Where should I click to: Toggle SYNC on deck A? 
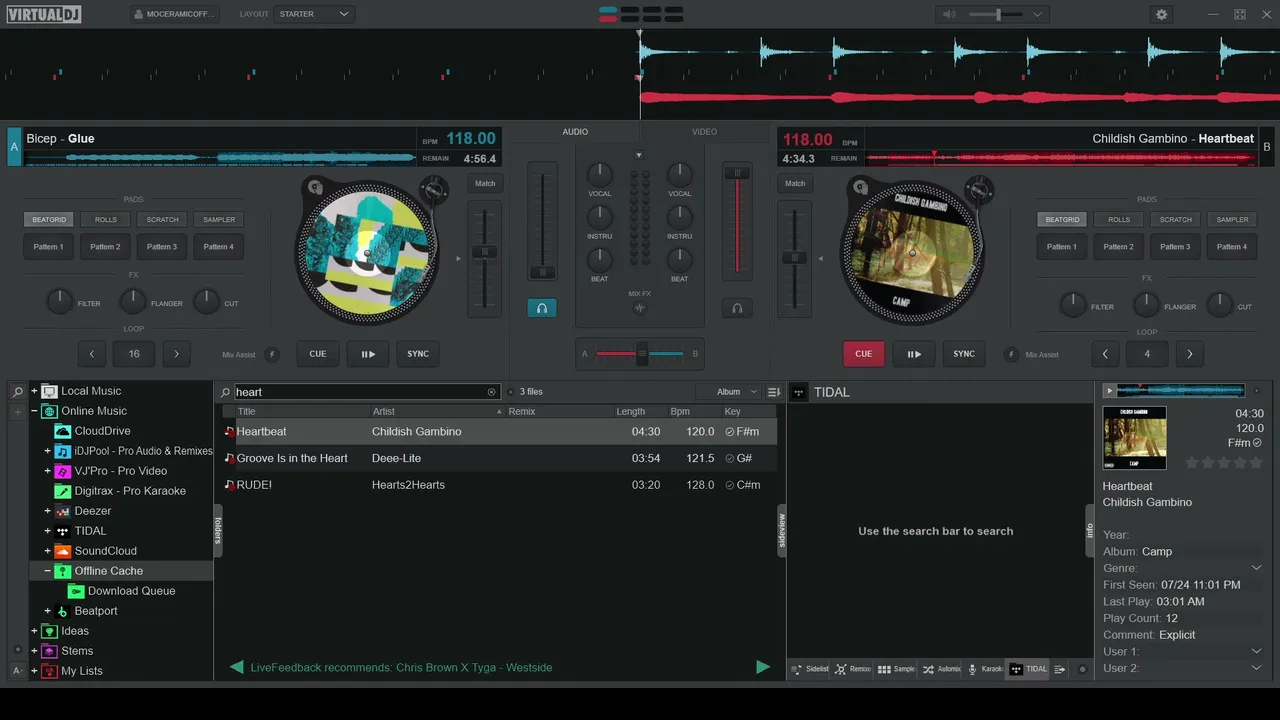coord(418,354)
